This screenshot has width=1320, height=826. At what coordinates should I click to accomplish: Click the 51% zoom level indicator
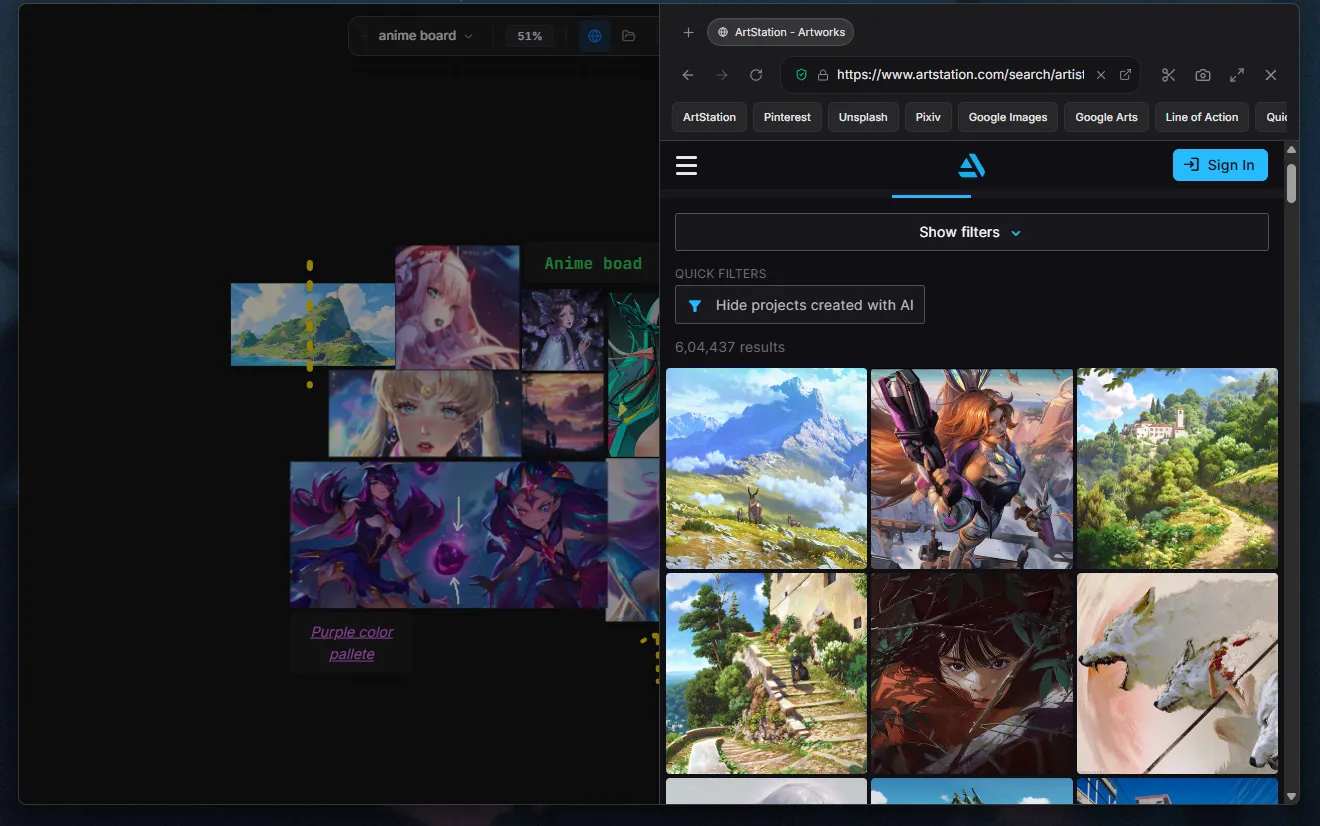click(530, 36)
